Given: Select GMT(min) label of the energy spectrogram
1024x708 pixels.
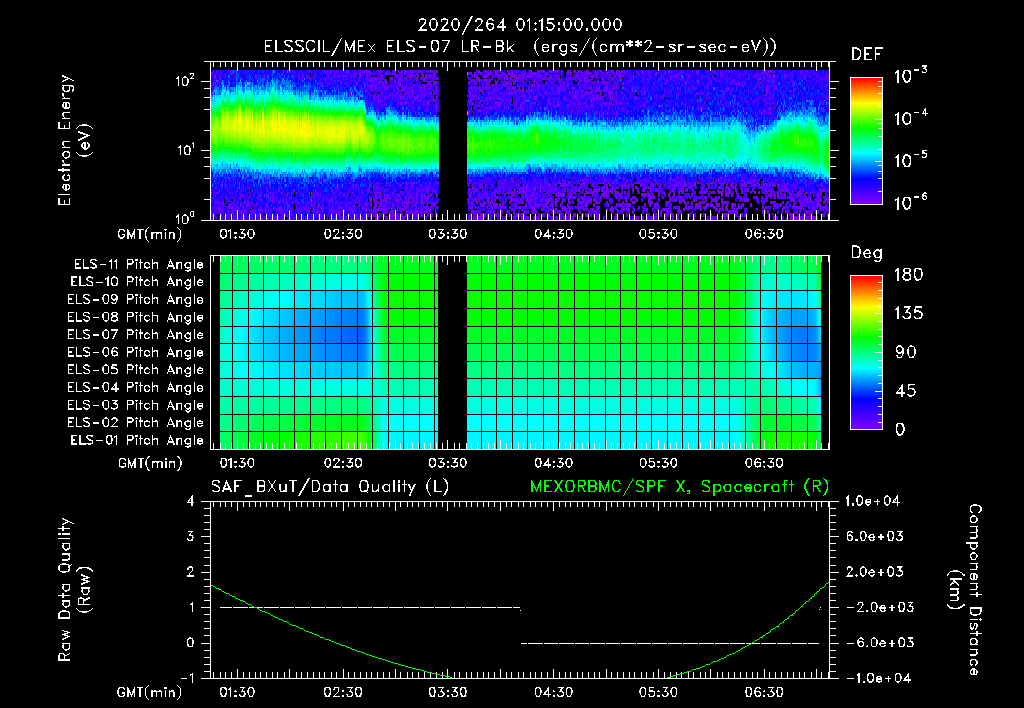Looking at the screenshot, I should pos(150,234).
